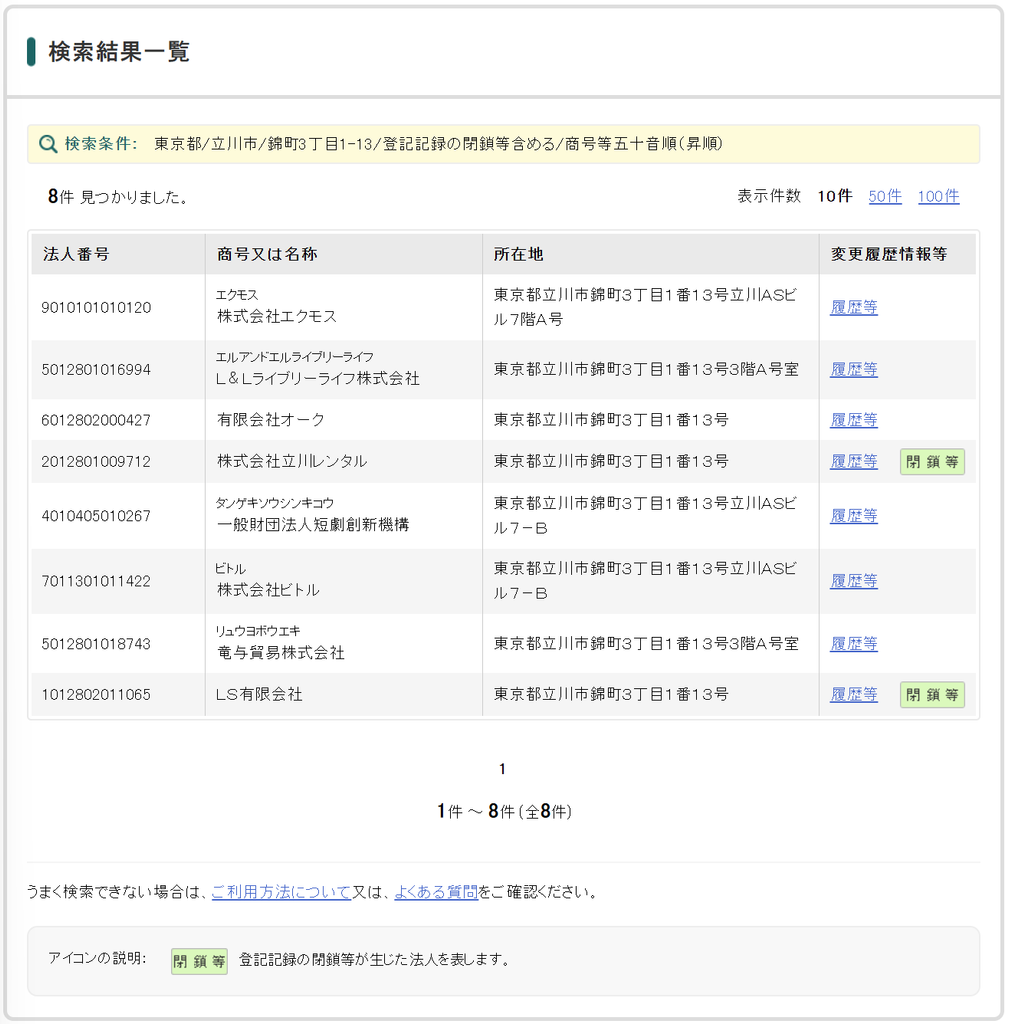
Task: Click page number 1 in pagination
Action: [502, 769]
